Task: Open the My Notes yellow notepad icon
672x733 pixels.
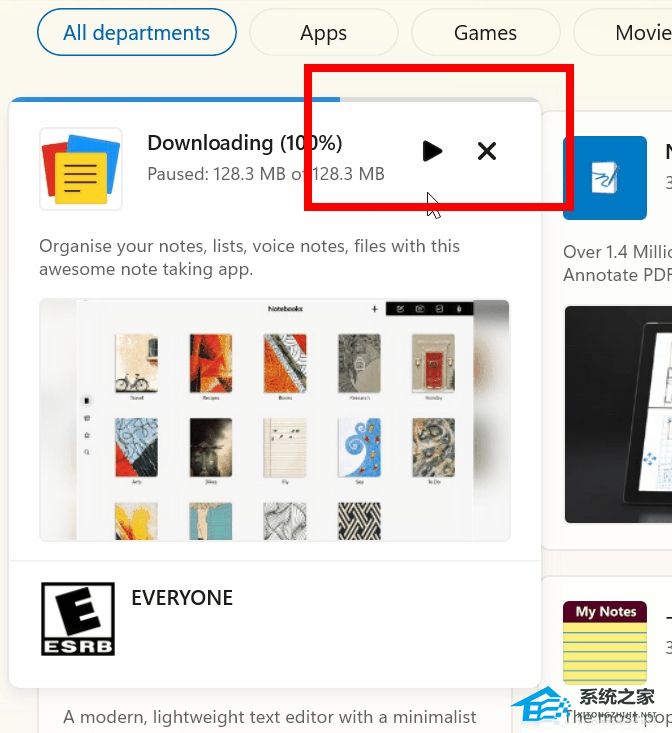Action: [605, 642]
